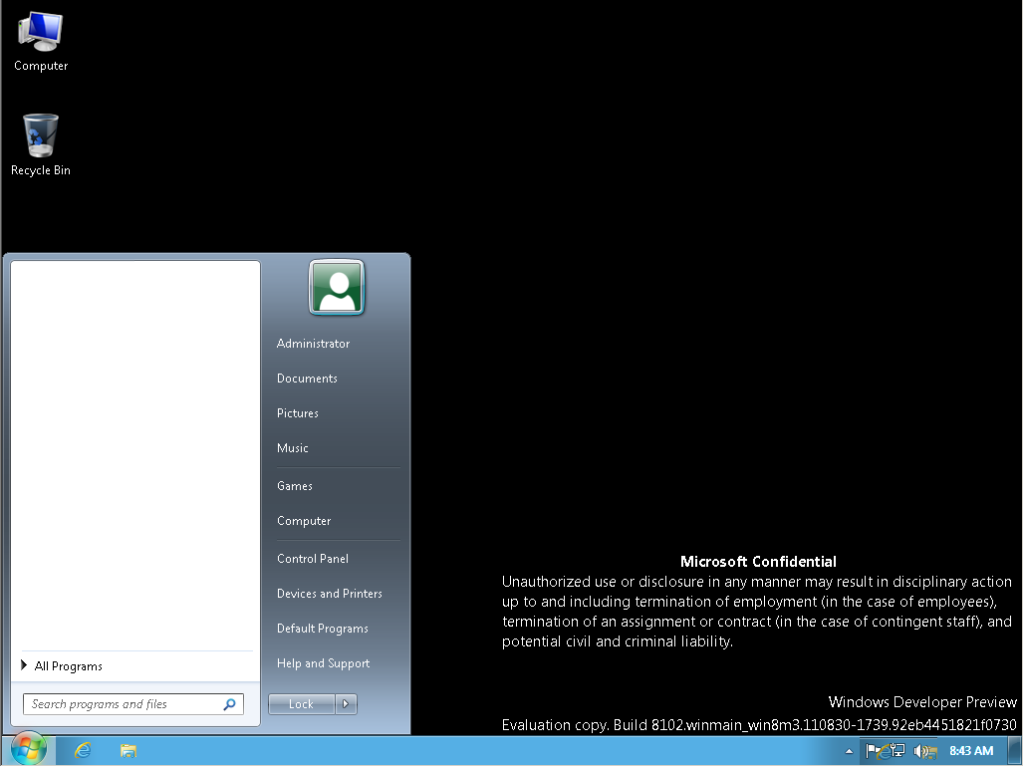Viewport: 1023px width, 766px height.
Task: Open the Computer desktop icon
Action: coord(40,42)
